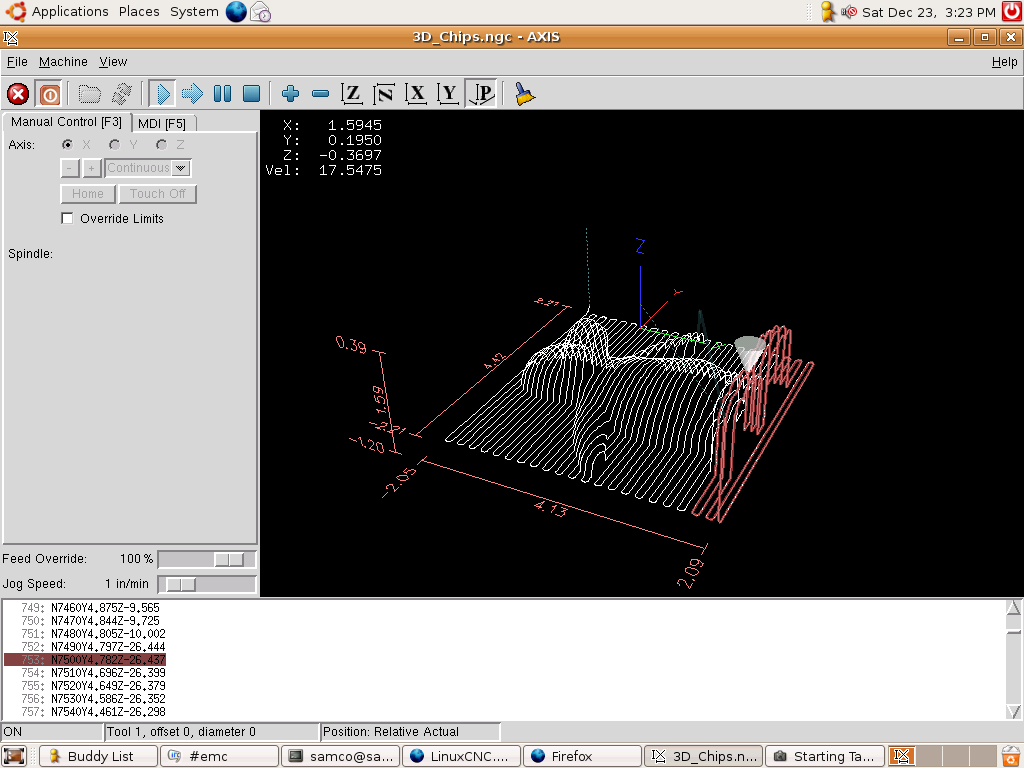
Task: Enable Override Limits checkbox
Action: 67,218
